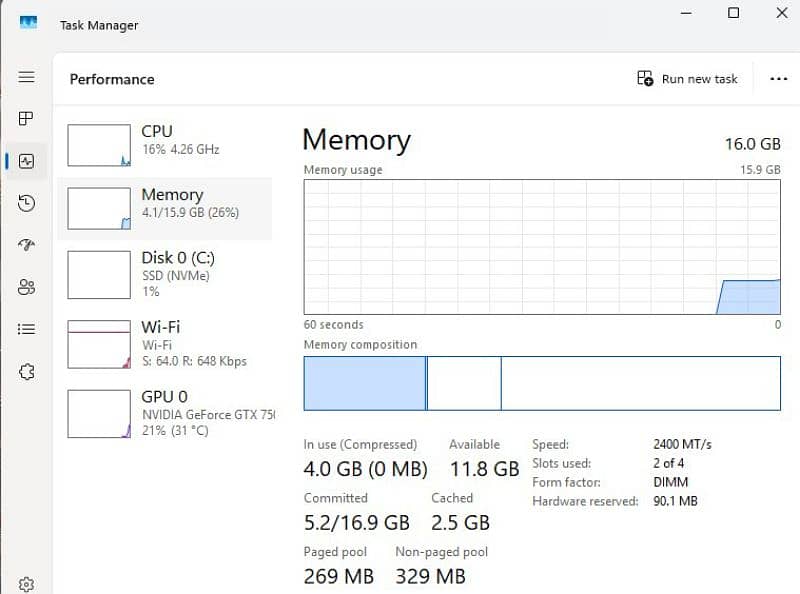Open the App history page icon

coord(27,203)
